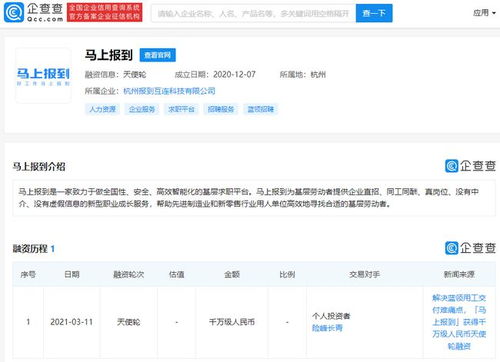Click the 序号 column header
Viewport: 500px width, 362px height.
[x=28, y=274]
